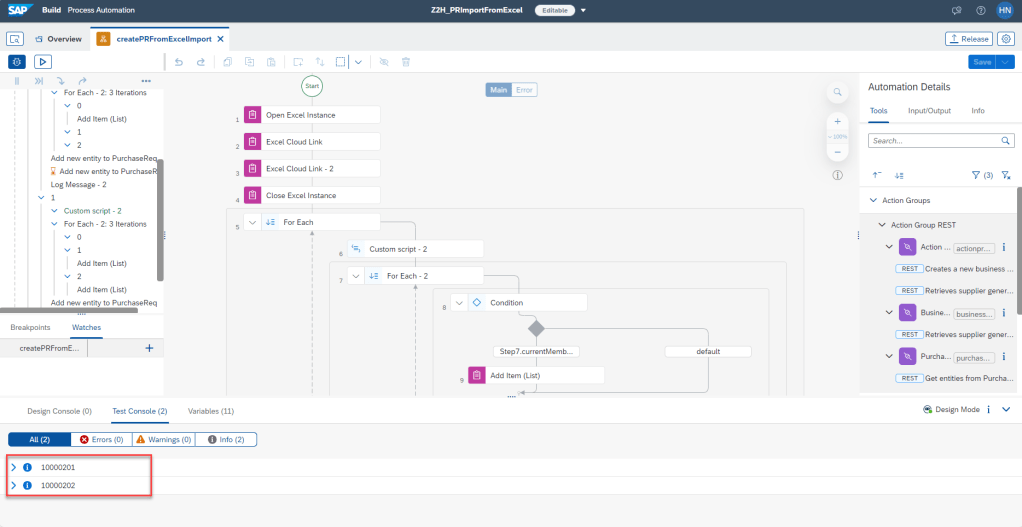Filter console by Errors (0)
This screenshot has height=527, width=1022.
[100, 439]
